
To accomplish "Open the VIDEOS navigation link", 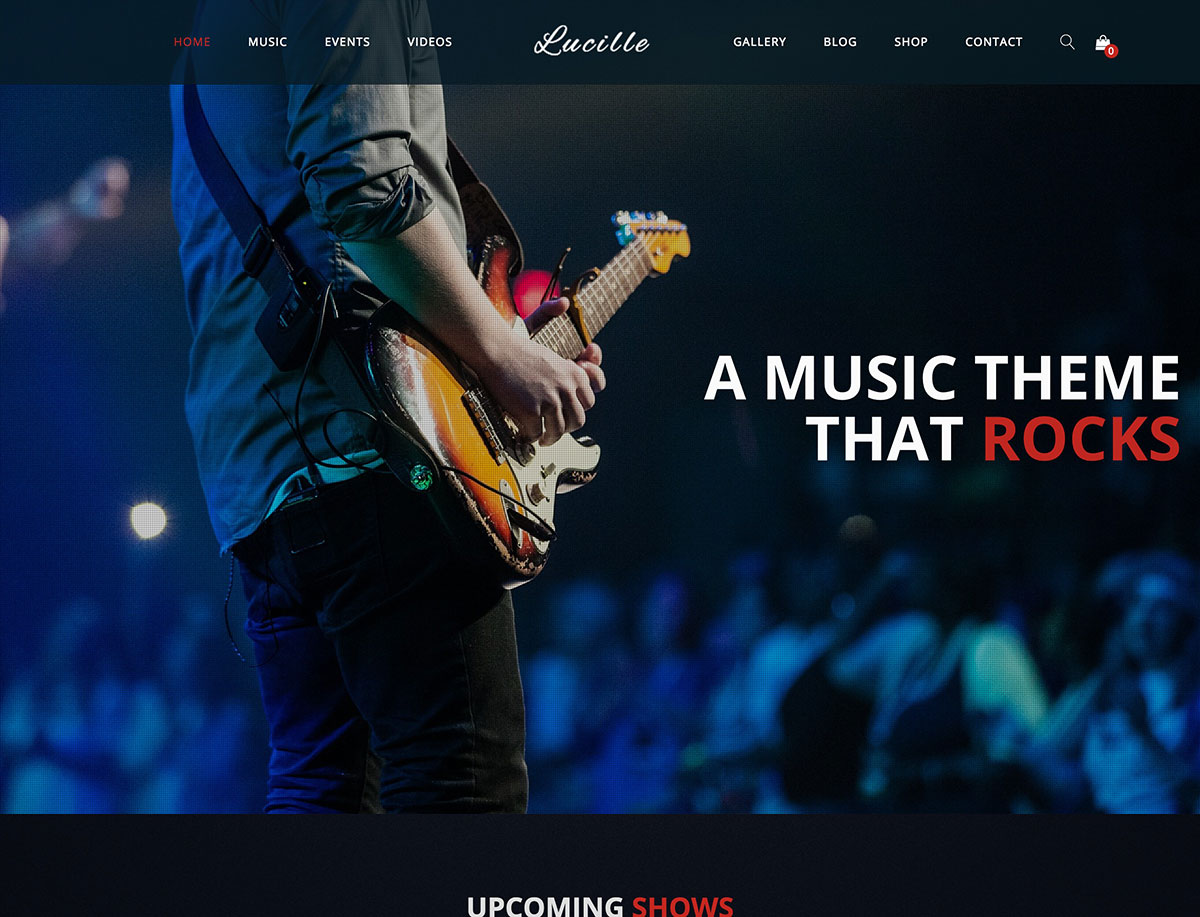I will pyautogui.click(x=429, y=42).
